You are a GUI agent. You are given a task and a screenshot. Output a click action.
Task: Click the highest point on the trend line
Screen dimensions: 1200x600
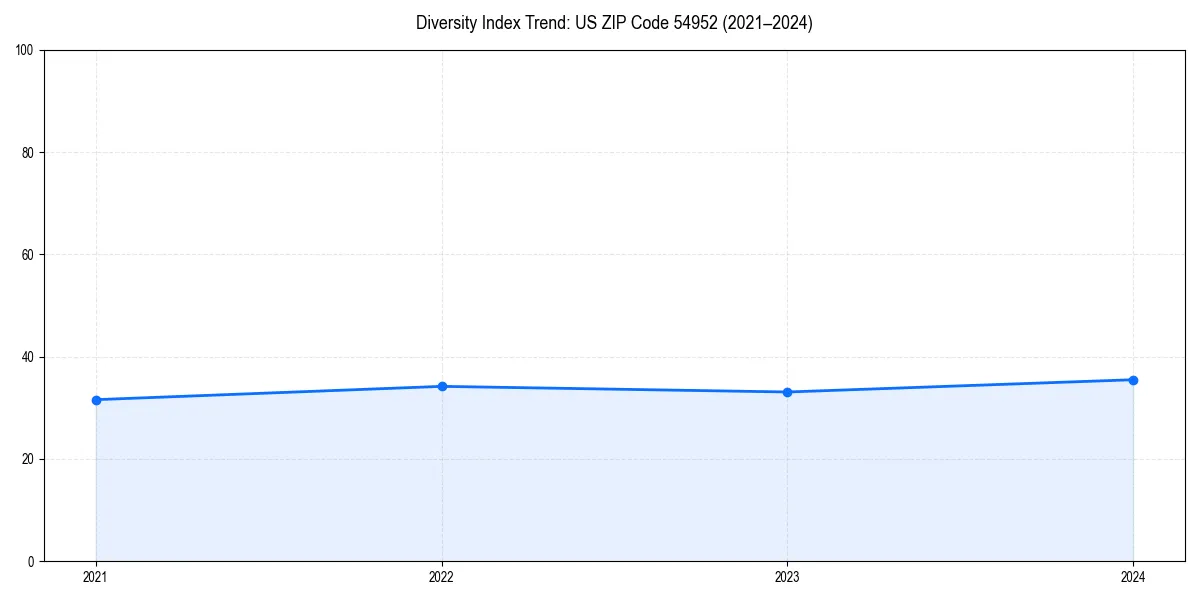coord(1133,380)
